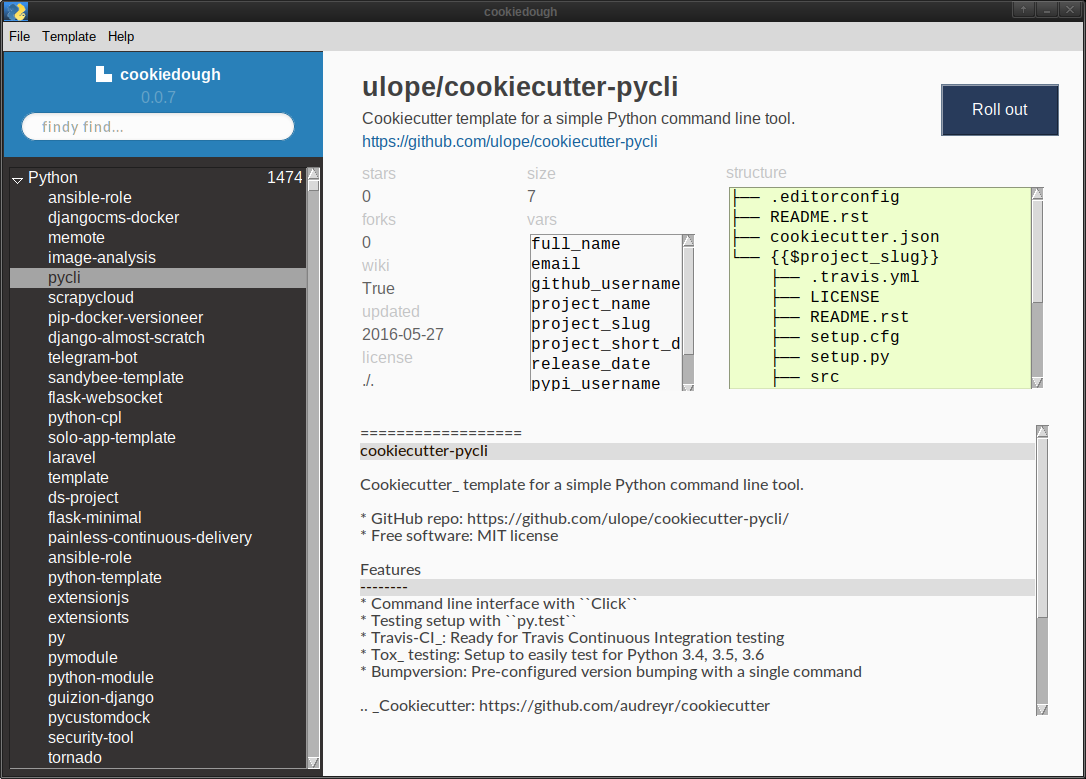Select the image-analysis template
The width and height of the screenshot is (1086, 779).
click(x=102, y=258)
